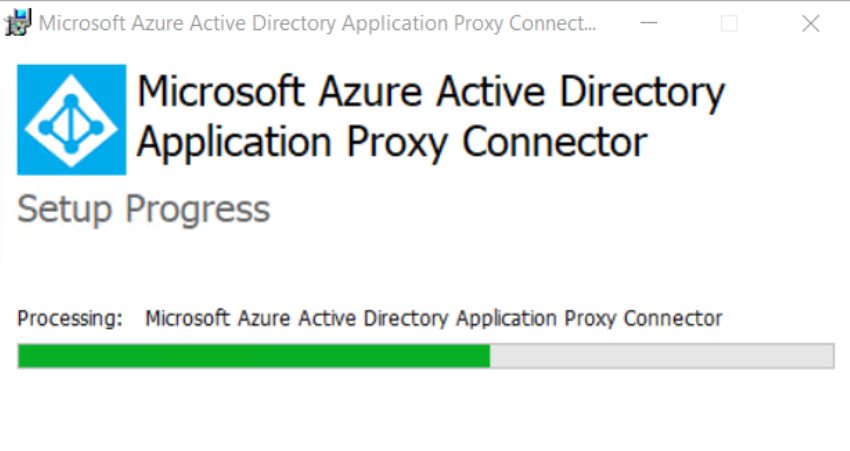
Task: Click the window title bar caption text
Action: click(317, 23)
